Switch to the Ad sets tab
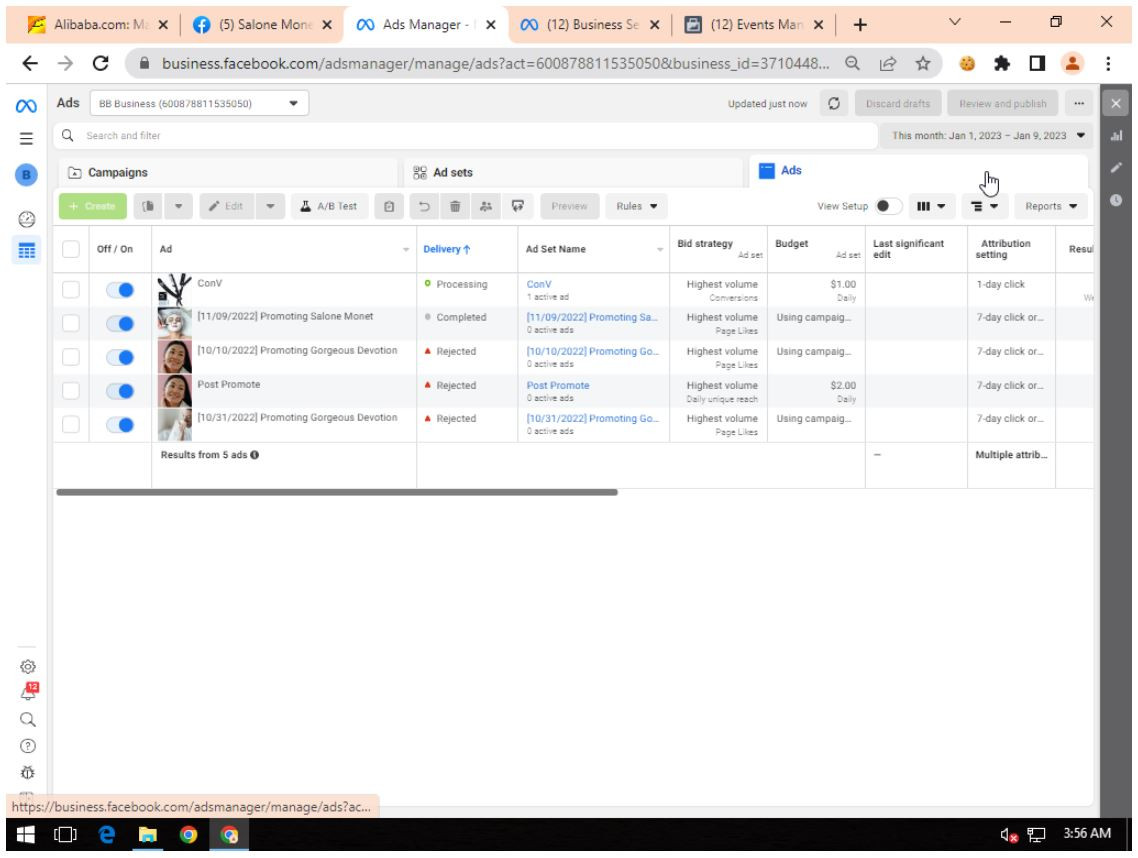Screen dimensions: 1138x858 [573, 173]
